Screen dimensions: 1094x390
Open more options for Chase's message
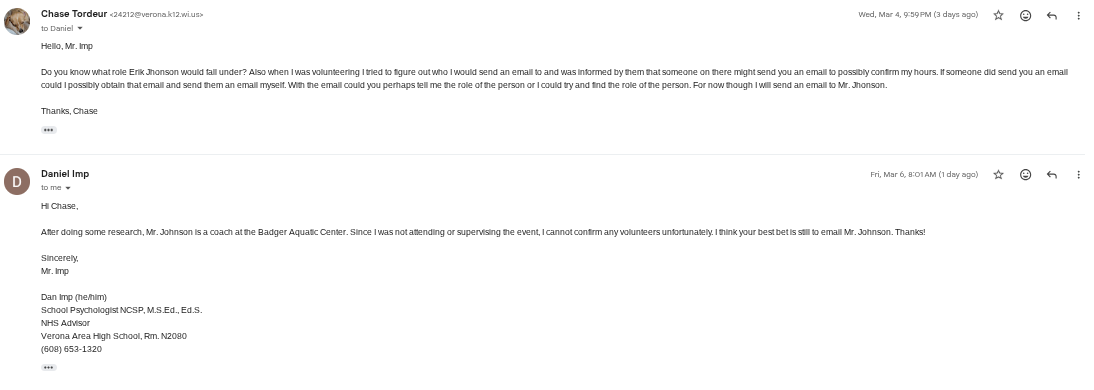pos(1079,15)
